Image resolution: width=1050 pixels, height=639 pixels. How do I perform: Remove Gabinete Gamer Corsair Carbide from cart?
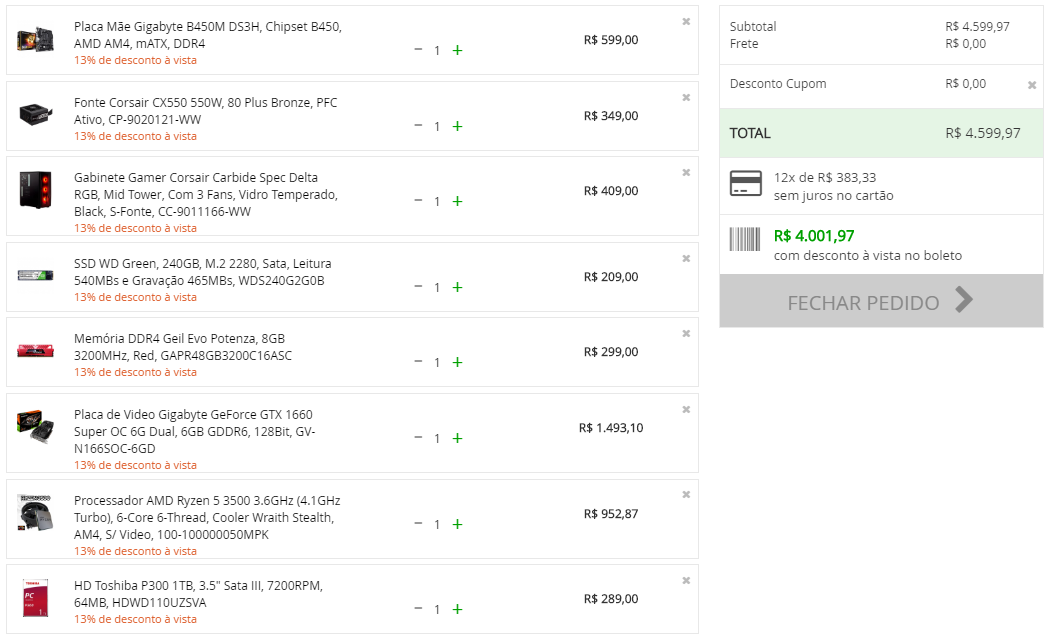[x=686, y=173]
